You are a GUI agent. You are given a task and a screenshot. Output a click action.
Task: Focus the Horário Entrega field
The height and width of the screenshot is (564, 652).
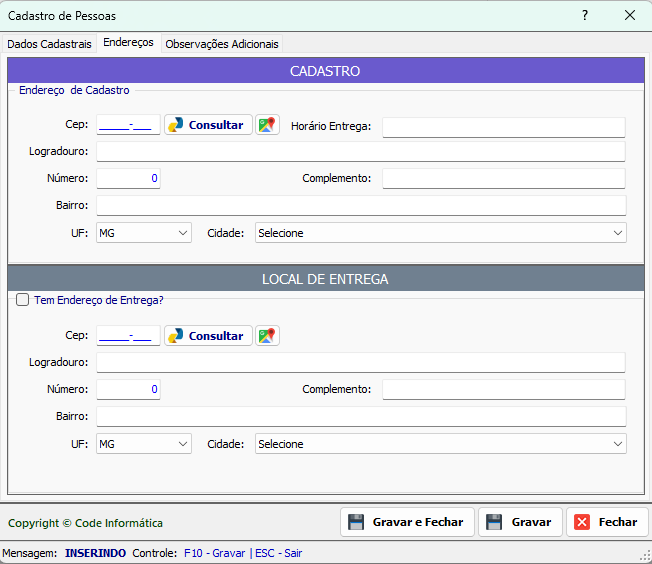pos(504,127)
